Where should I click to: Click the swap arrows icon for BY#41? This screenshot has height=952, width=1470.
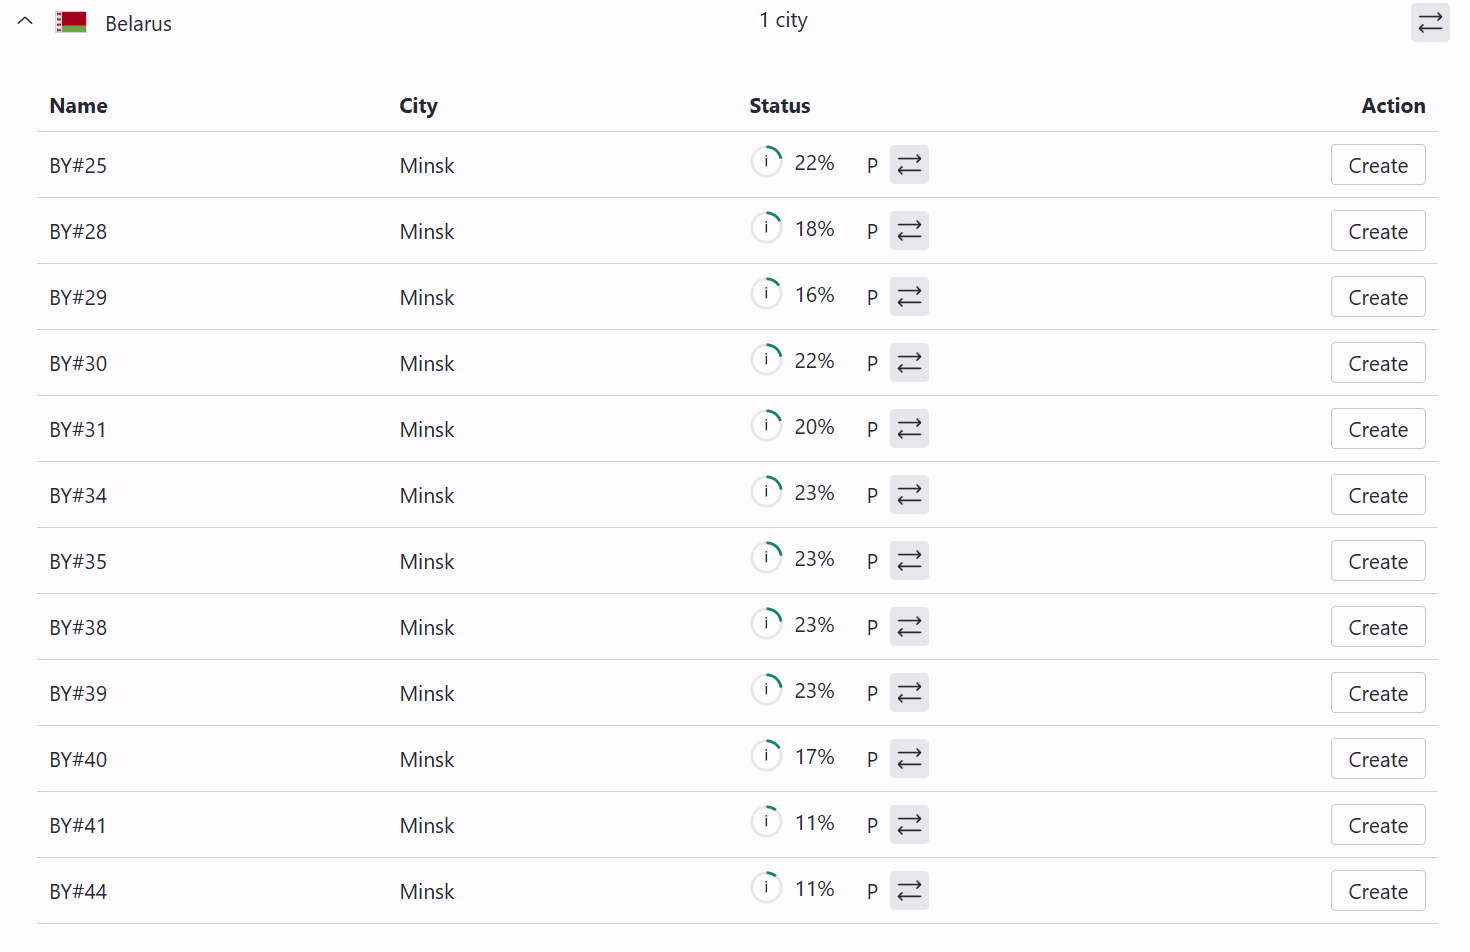pyautogui.click(x=909, y=825)
